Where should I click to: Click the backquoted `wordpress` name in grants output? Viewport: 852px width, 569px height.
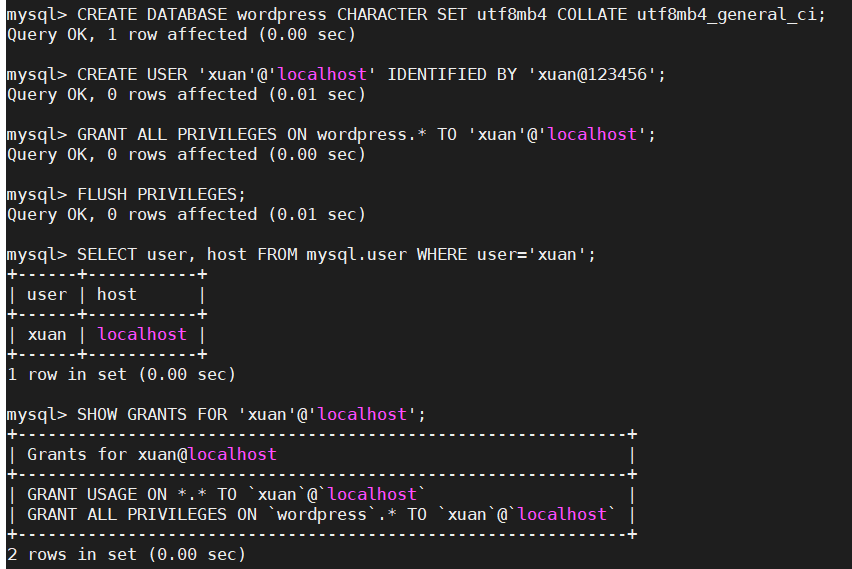tap(322, 514)
